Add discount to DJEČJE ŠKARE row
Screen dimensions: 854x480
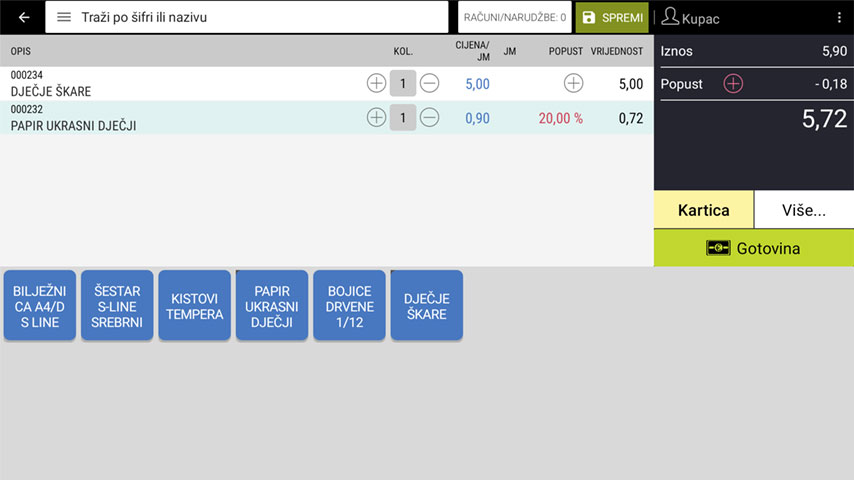tap(573, 83)
